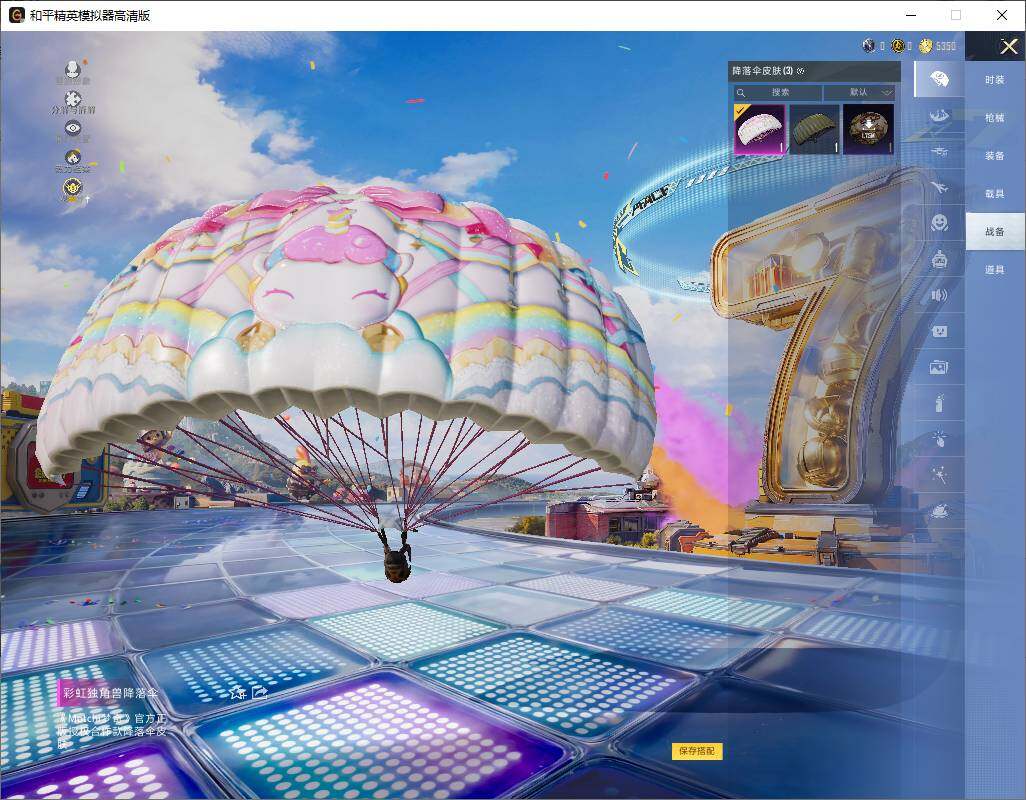The height and width of the screenshot is (800, 1026).
Task: Favorite the skin with the star icon
Action: 237,692
